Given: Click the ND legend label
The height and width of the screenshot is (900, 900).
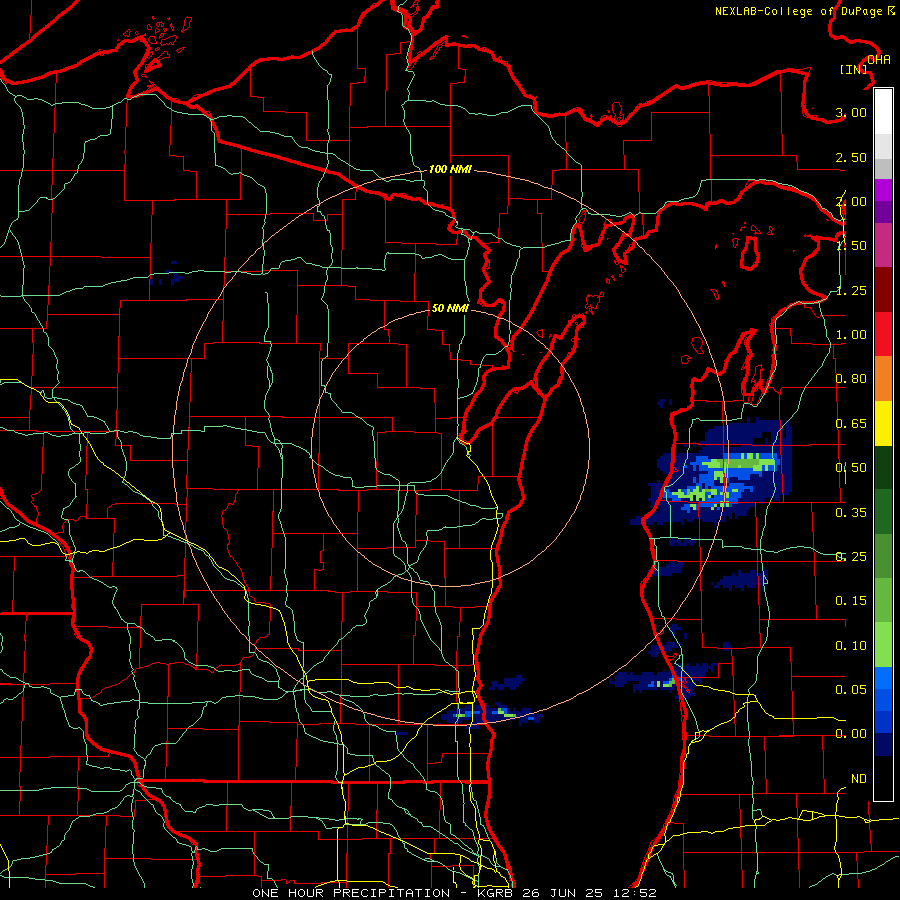Looking at the screenshot, I should coord(859,779).
